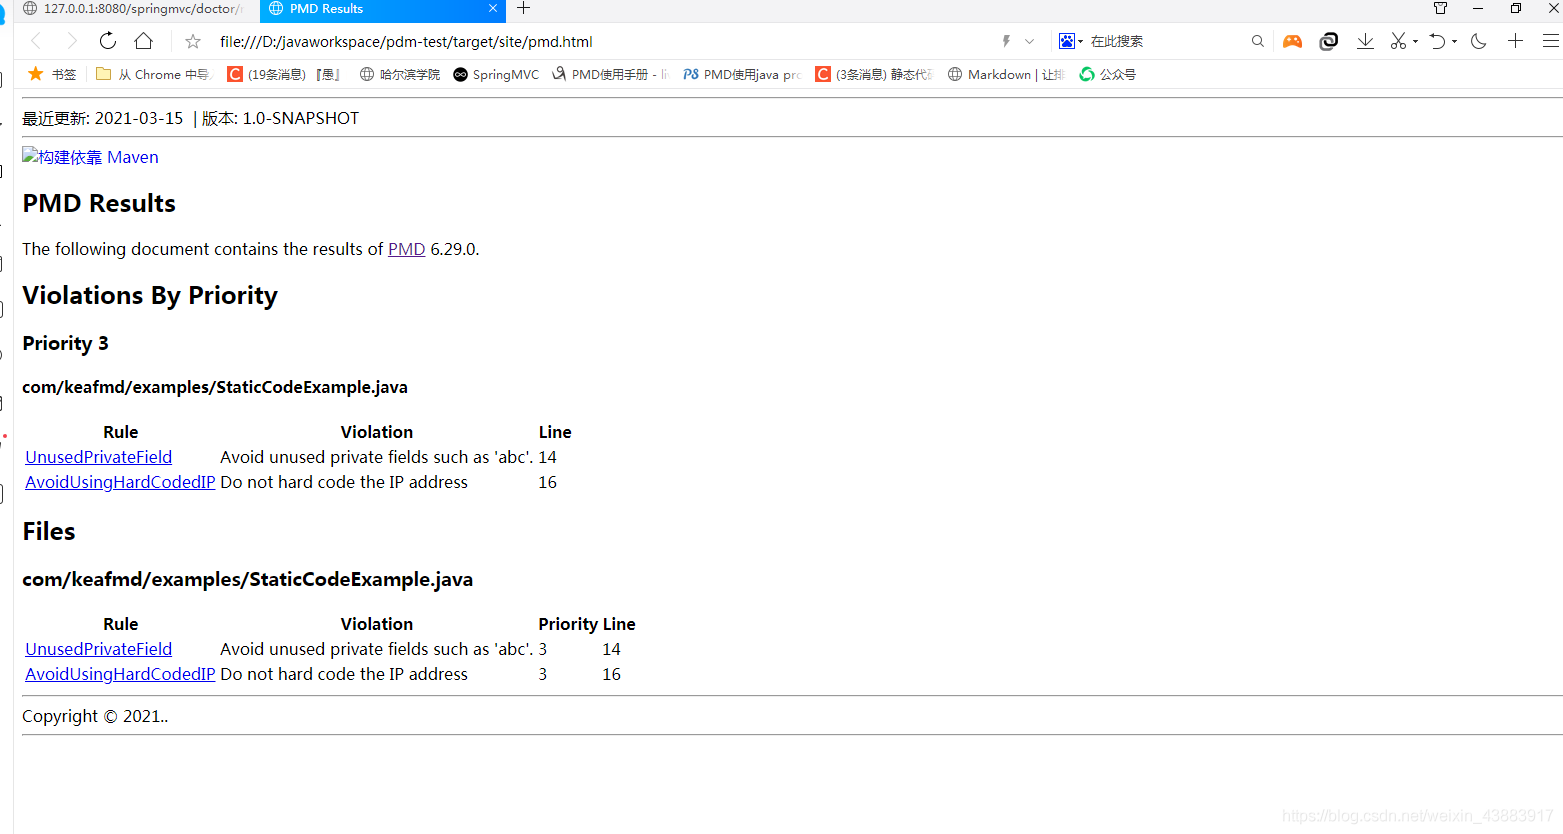This screenshot has width=1563, height=834.
Task: Go back to the previous page
Action: (x=36, y=41)
